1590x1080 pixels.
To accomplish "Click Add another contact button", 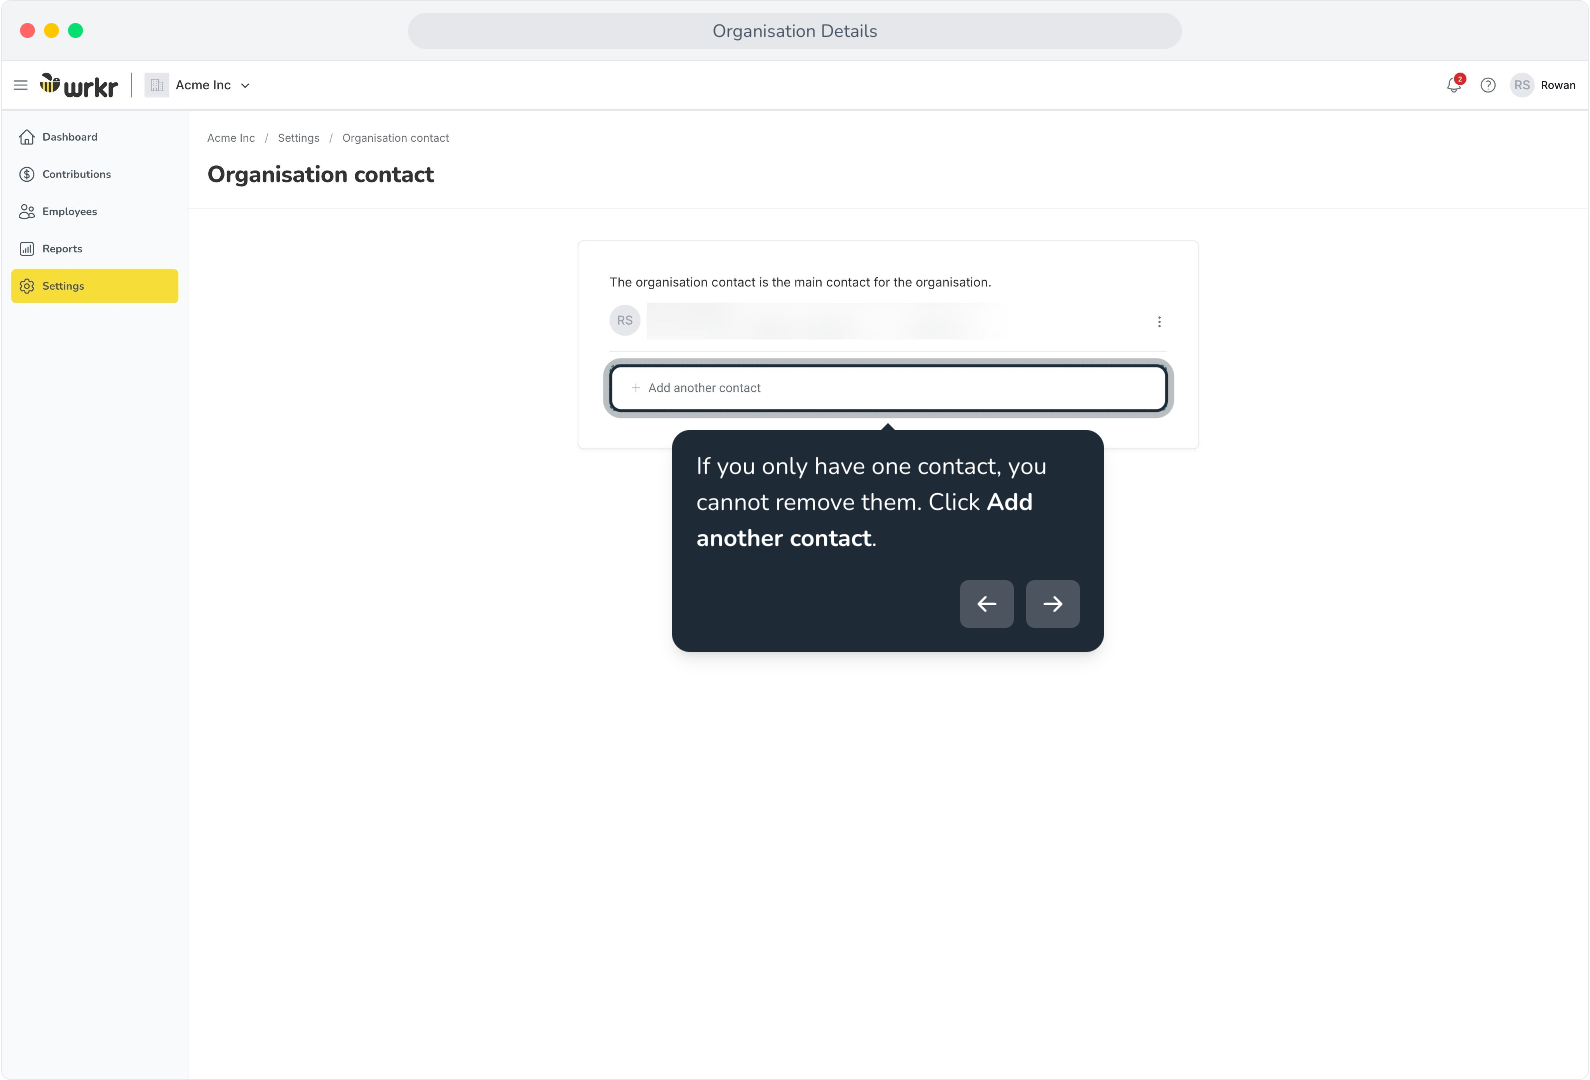I will pos(888,388).
